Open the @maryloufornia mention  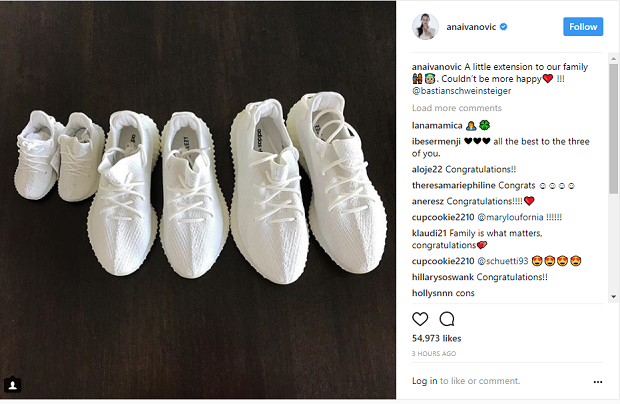point(510,217)
